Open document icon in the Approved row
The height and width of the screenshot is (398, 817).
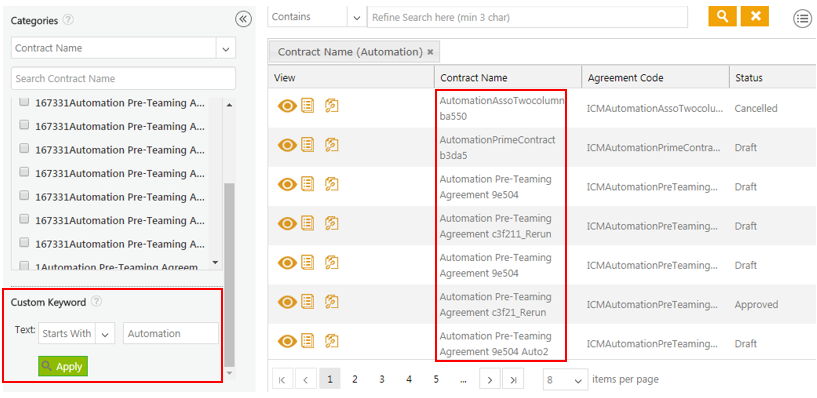308,302
